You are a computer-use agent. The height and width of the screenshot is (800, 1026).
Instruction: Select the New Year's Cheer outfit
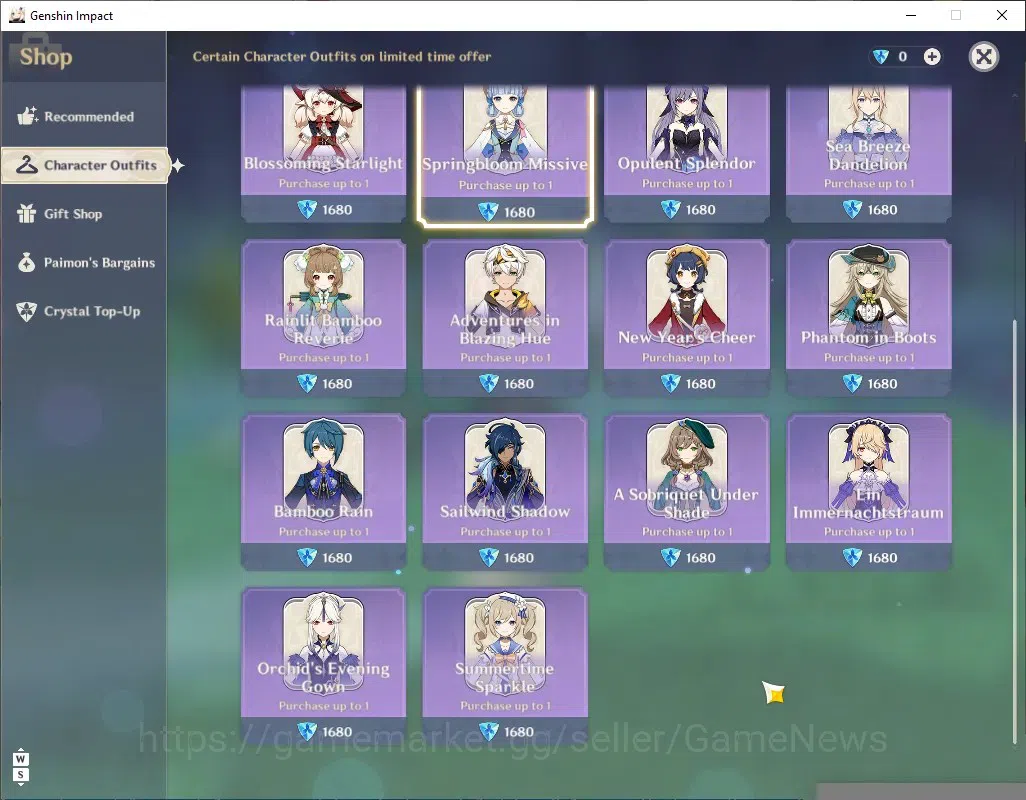[x=686, y=318]
